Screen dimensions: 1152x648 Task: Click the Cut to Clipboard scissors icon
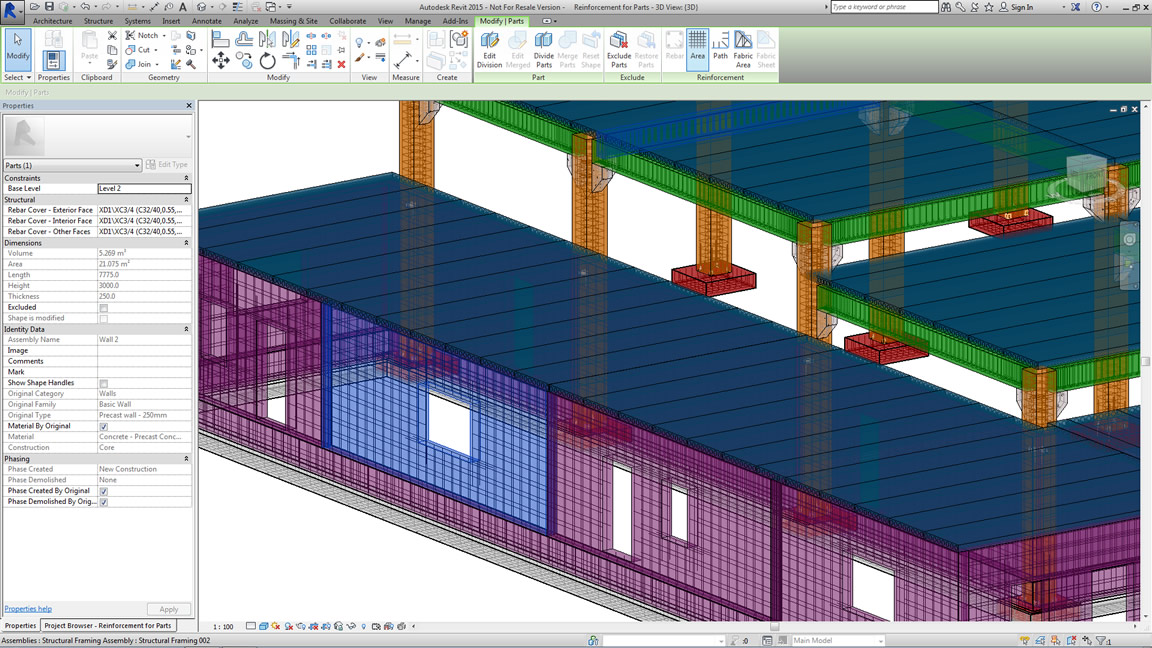(x=112, y=35)
